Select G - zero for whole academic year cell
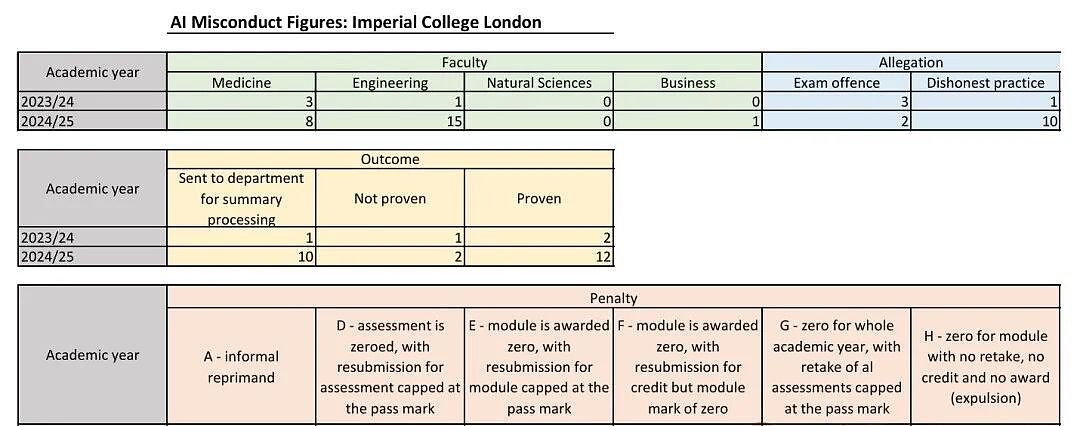This screenshot has width=1080, height=426. (836, 366)
